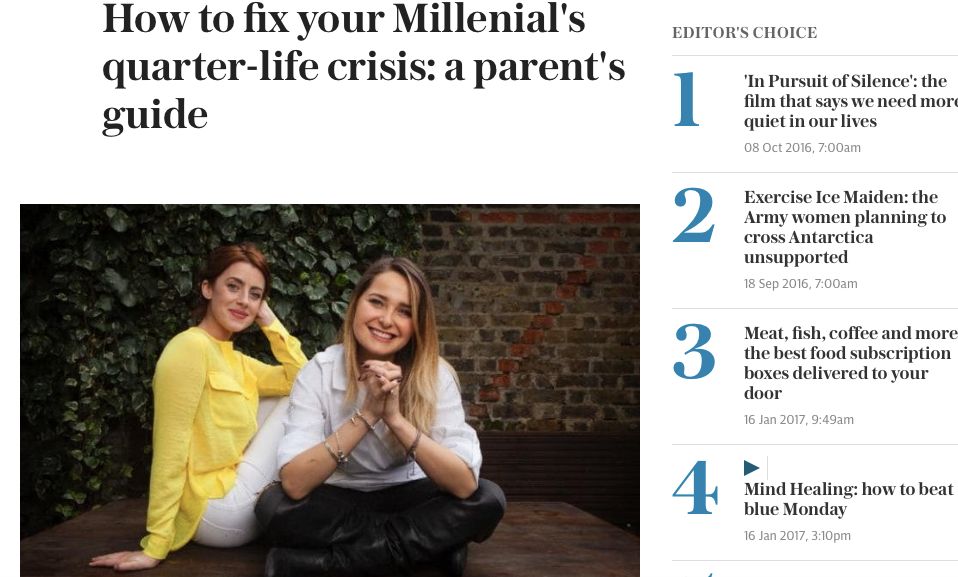958x577 pixels.
Task: Click the large number 1 ranking numeral
Action: (x=686, y=100)
